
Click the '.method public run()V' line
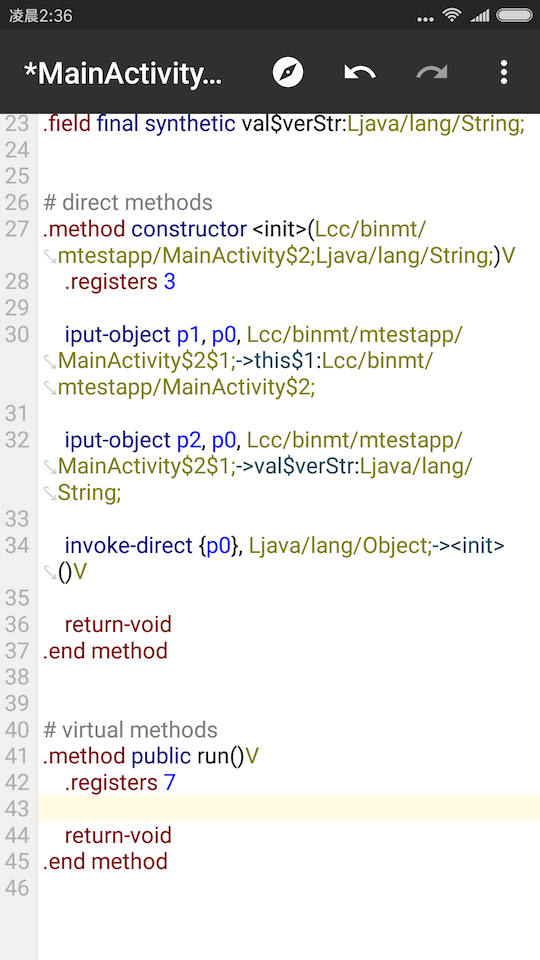[x=151, y=757]
